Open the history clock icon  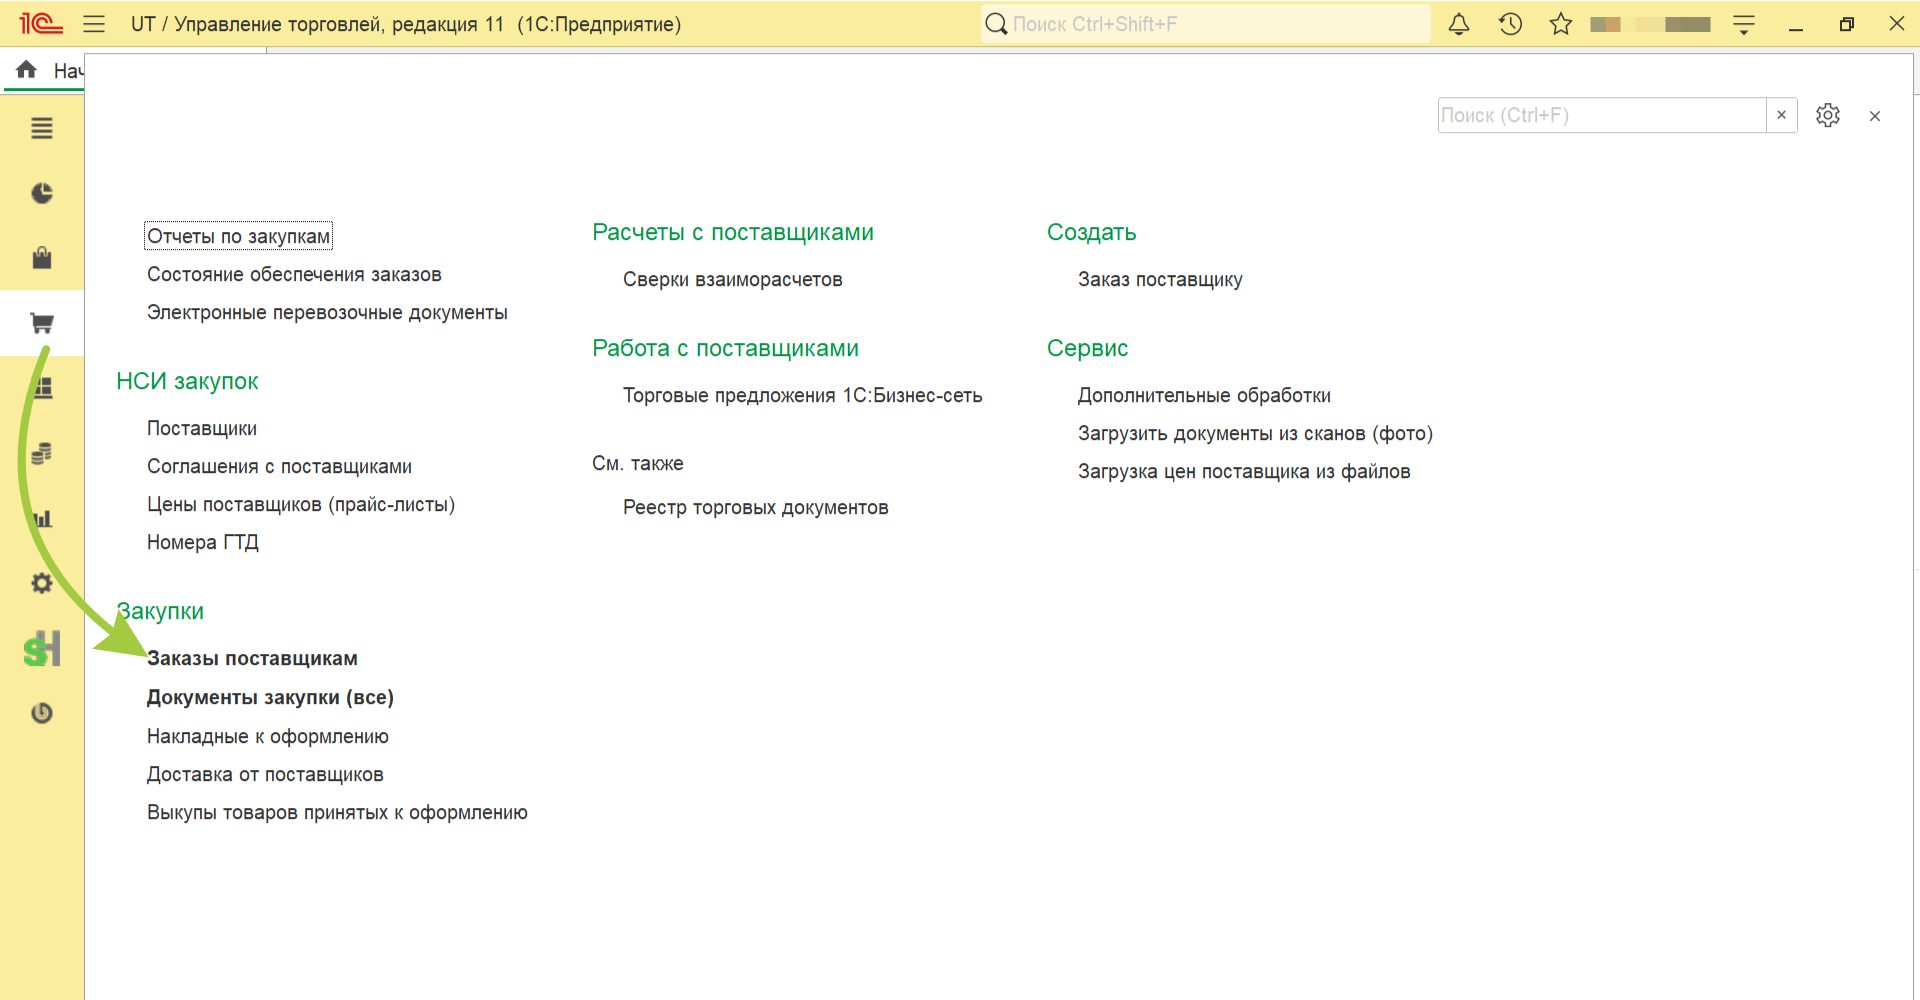pos(1510,24)
